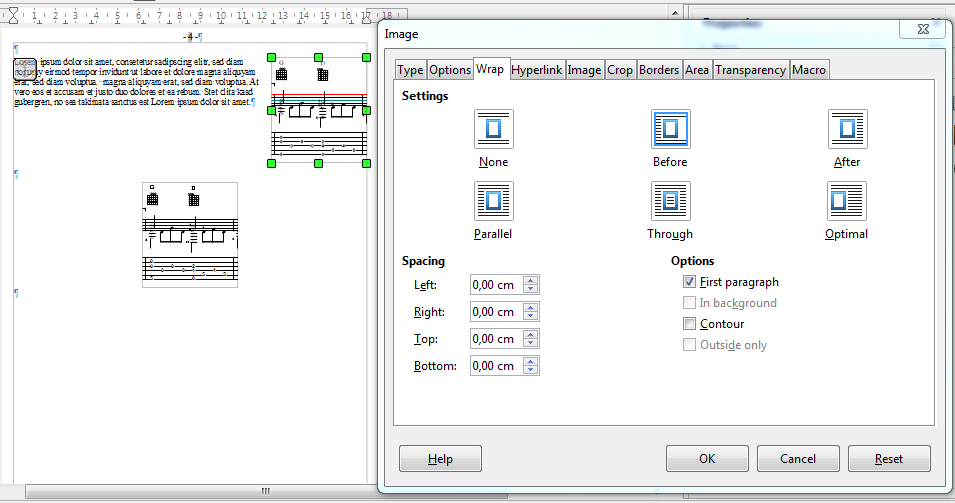Increase Top spacing with up arrow
This screenshot has height=503, width=955.
(530, 335)
